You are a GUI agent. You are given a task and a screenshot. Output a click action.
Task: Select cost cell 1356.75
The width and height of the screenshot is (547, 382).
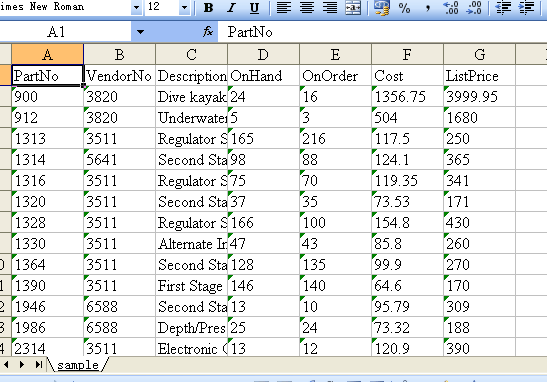(x=407, y=96)
